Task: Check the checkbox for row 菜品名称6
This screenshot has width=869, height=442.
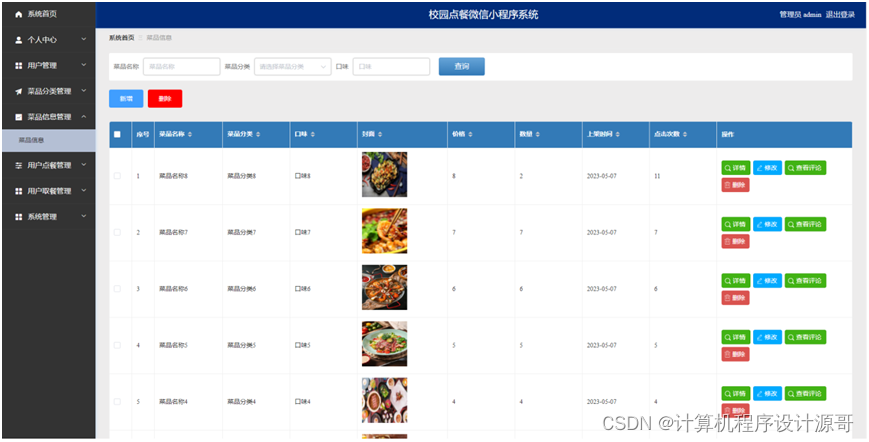Action: point(117,289)
